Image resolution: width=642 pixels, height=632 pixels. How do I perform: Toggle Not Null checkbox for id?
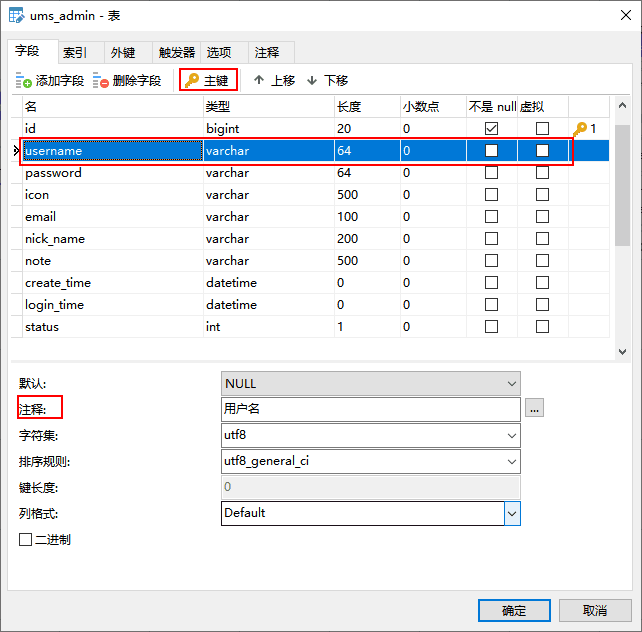click(x=491, y=129)
